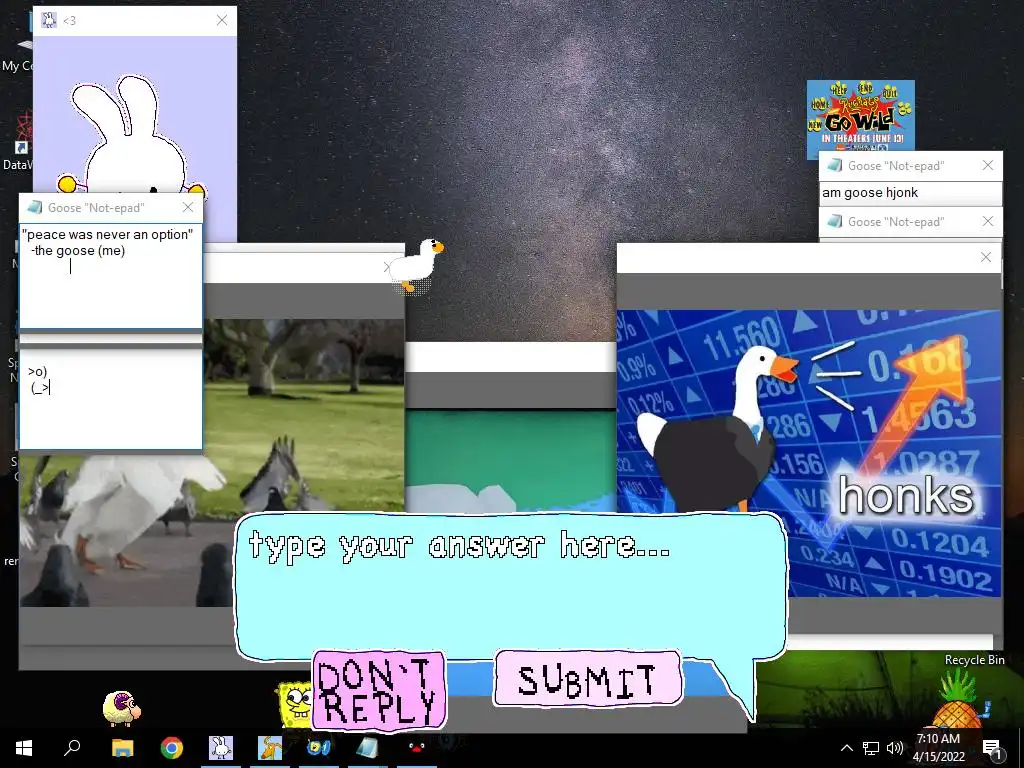Open the clock showing 7:10 AM
Image resolution: width=1024 pixels, height=768 pixels.
[x=938, y=739]
